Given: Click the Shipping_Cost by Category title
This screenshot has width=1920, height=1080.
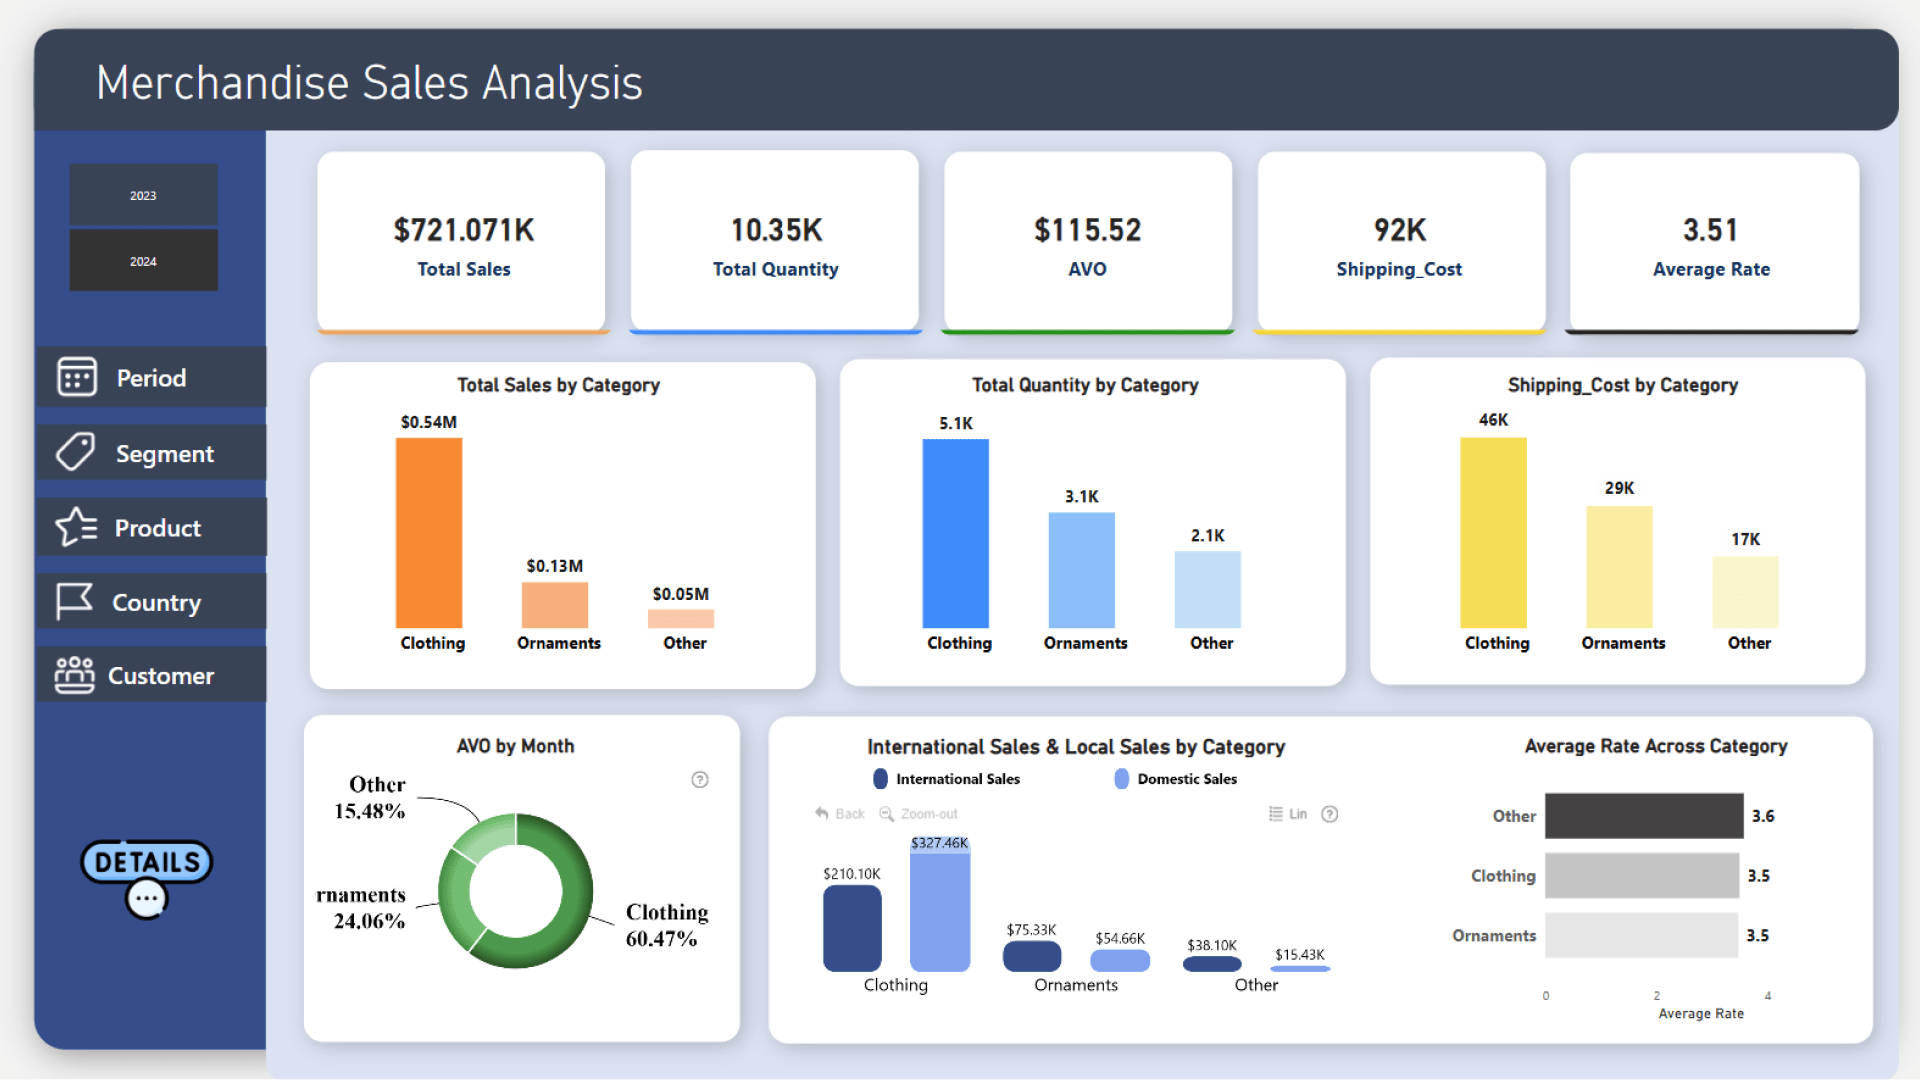Looking at the screenshot, I should point(1623,385).
